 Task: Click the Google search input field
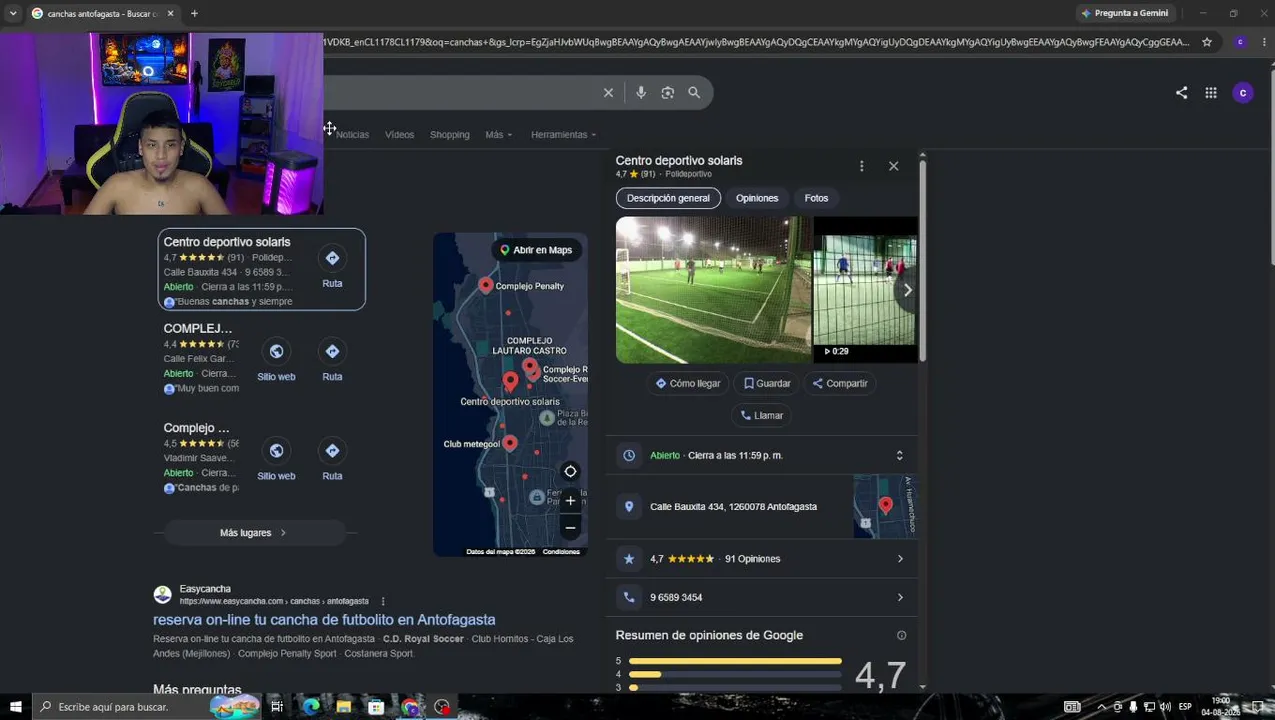pos(460,93)
